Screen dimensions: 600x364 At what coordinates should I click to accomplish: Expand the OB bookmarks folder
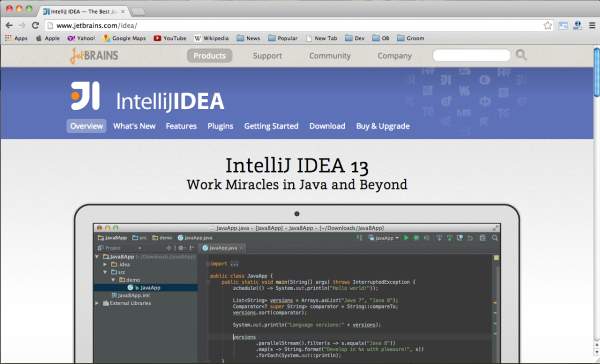click(x=381, y=38)
